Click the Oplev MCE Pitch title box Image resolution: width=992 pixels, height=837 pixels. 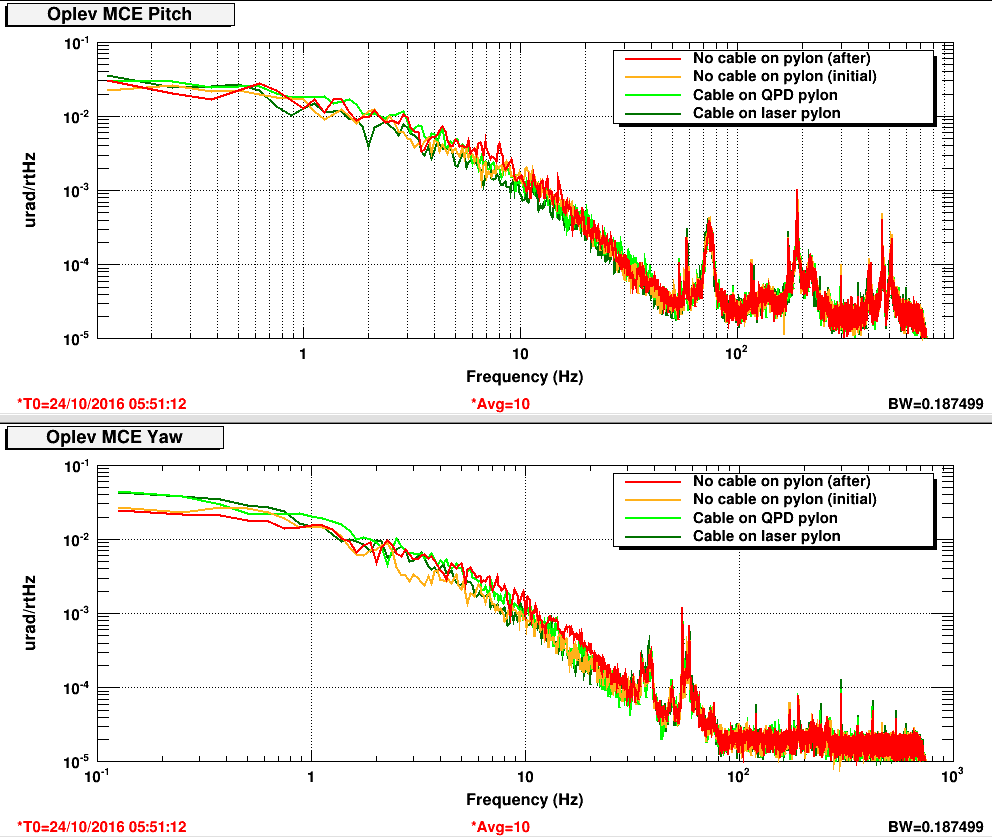(x=120, y=14)
